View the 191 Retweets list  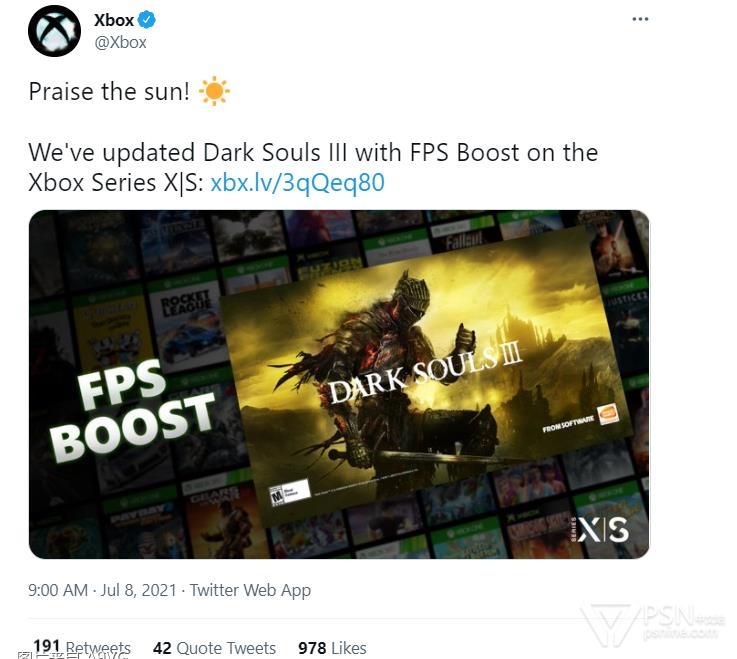[x=82, y=647]
